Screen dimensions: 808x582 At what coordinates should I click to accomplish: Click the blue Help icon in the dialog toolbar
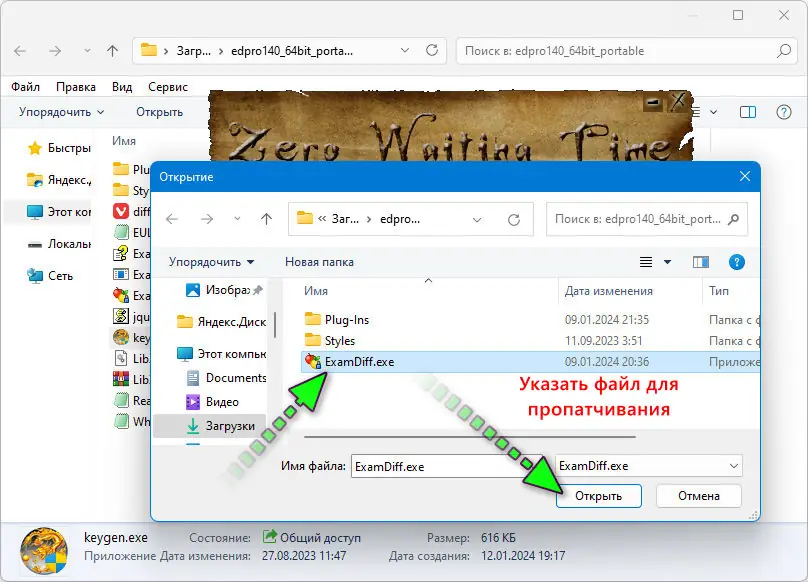pos(736,262)
